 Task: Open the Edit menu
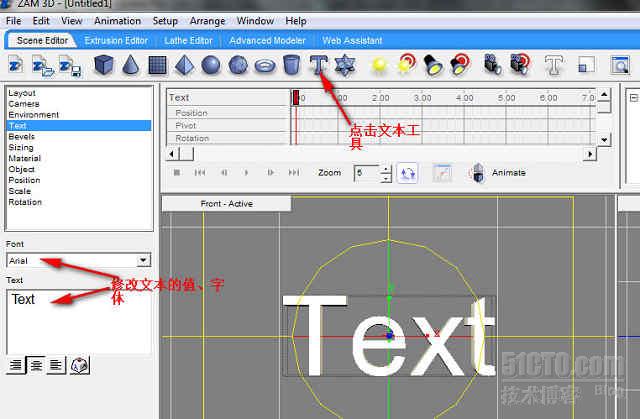coord(41,21)
